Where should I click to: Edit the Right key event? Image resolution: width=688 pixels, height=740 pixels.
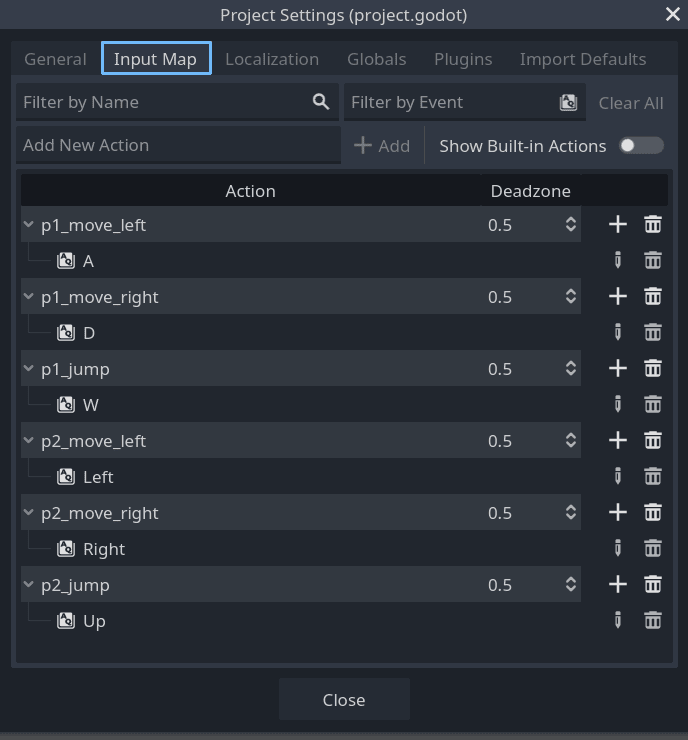coord(618,549)
